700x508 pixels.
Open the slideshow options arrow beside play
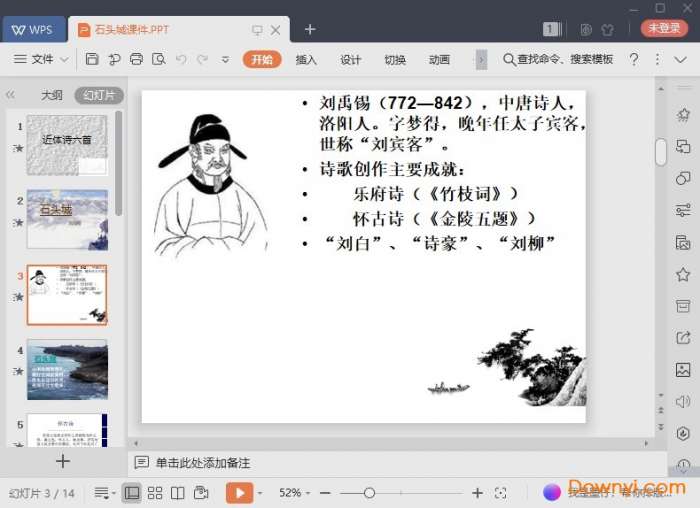[x=260, y=493]
